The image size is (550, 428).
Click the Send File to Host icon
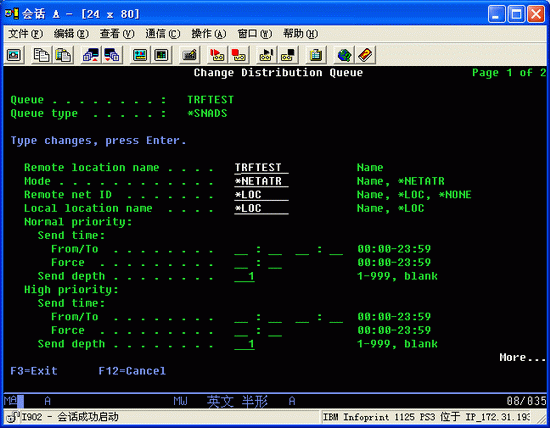click(91, 55)
